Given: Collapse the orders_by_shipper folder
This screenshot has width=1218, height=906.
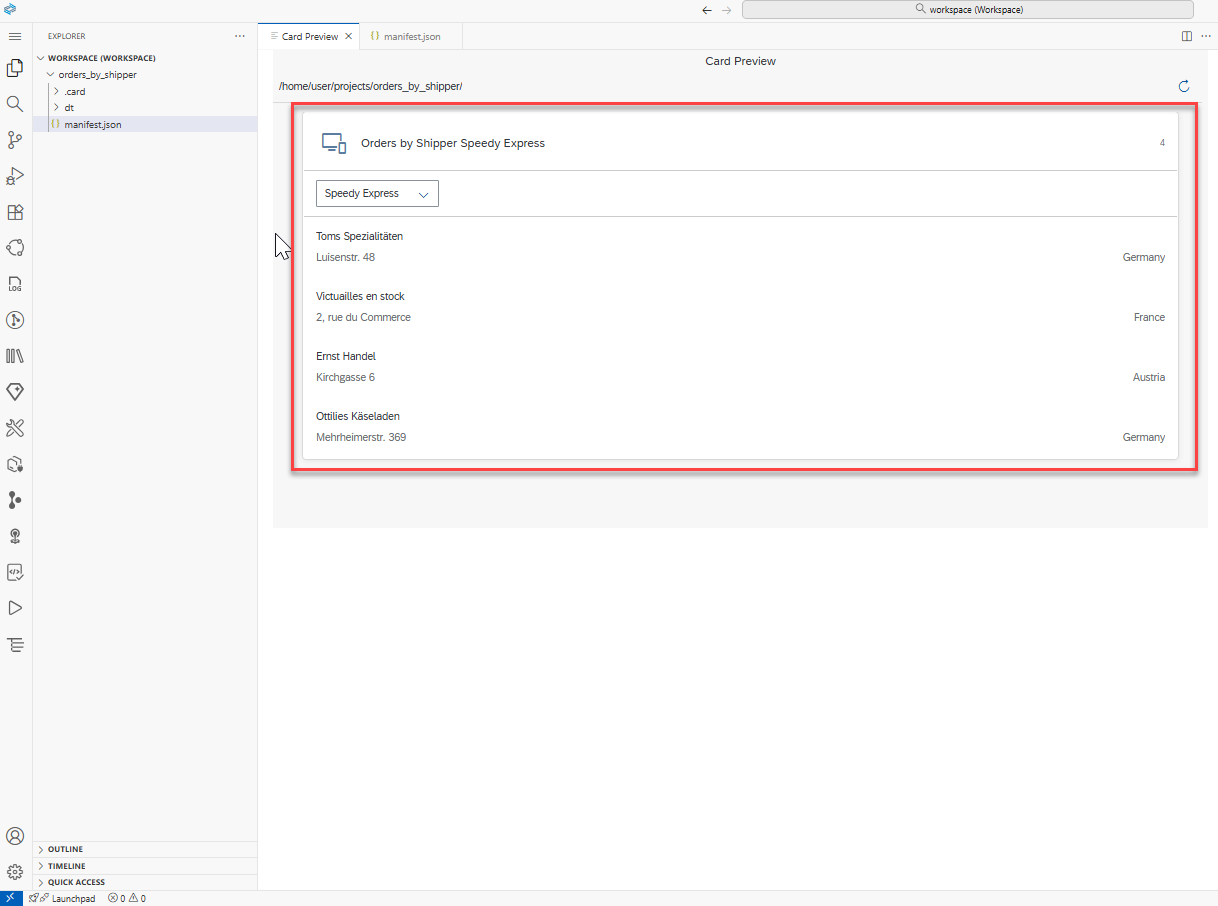Looking at the screenshot, I should pyautogui.click(x=145, y=75).
